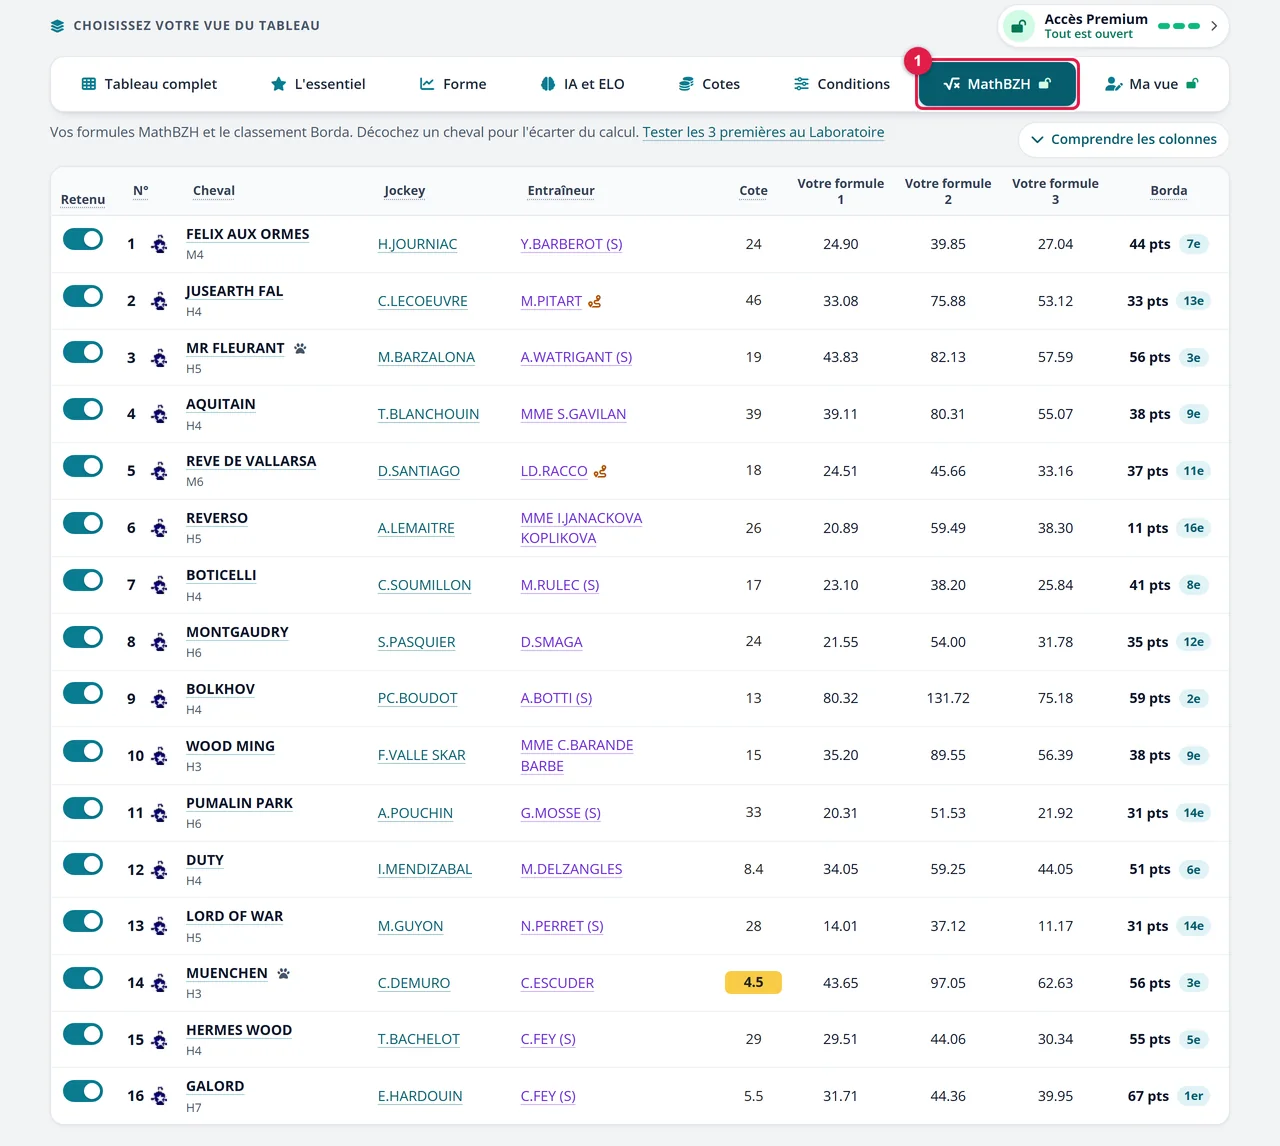1280x1146 pixels.
Task: Click the highlighted 4.5 odds for MUENCHEN
Action: [753, 983]
